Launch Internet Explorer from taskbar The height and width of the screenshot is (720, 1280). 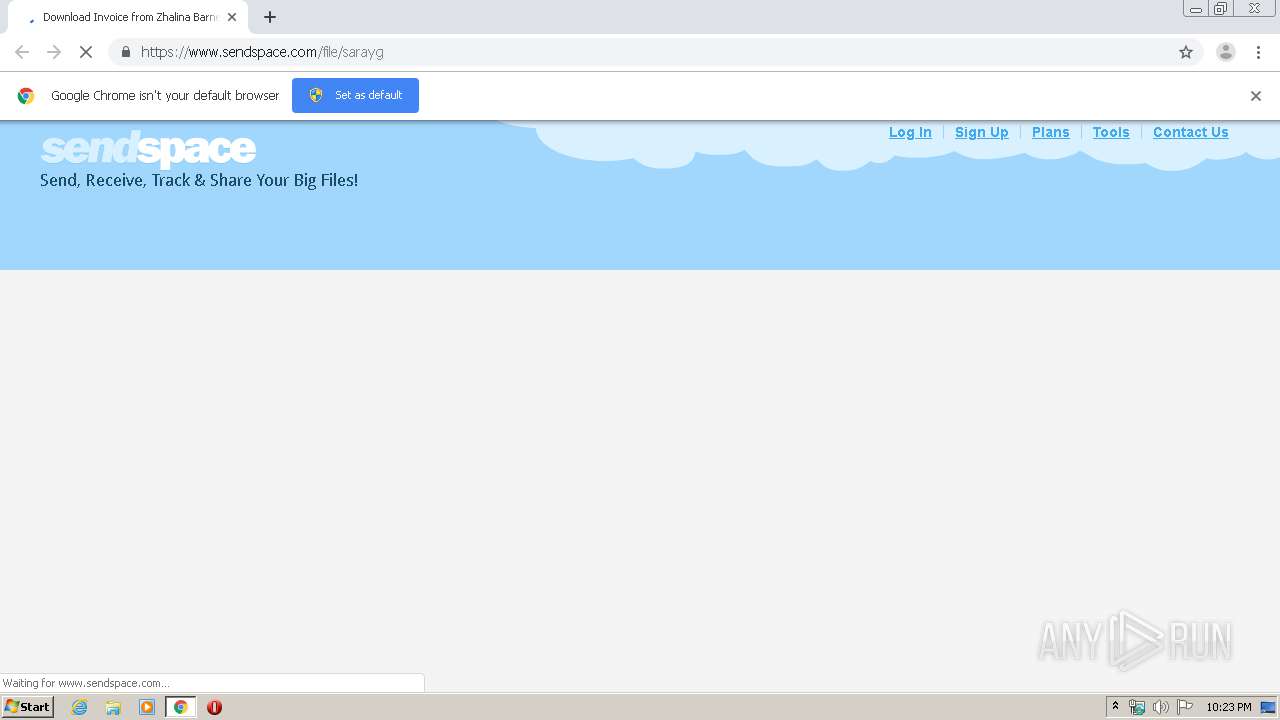click(80, 707)
